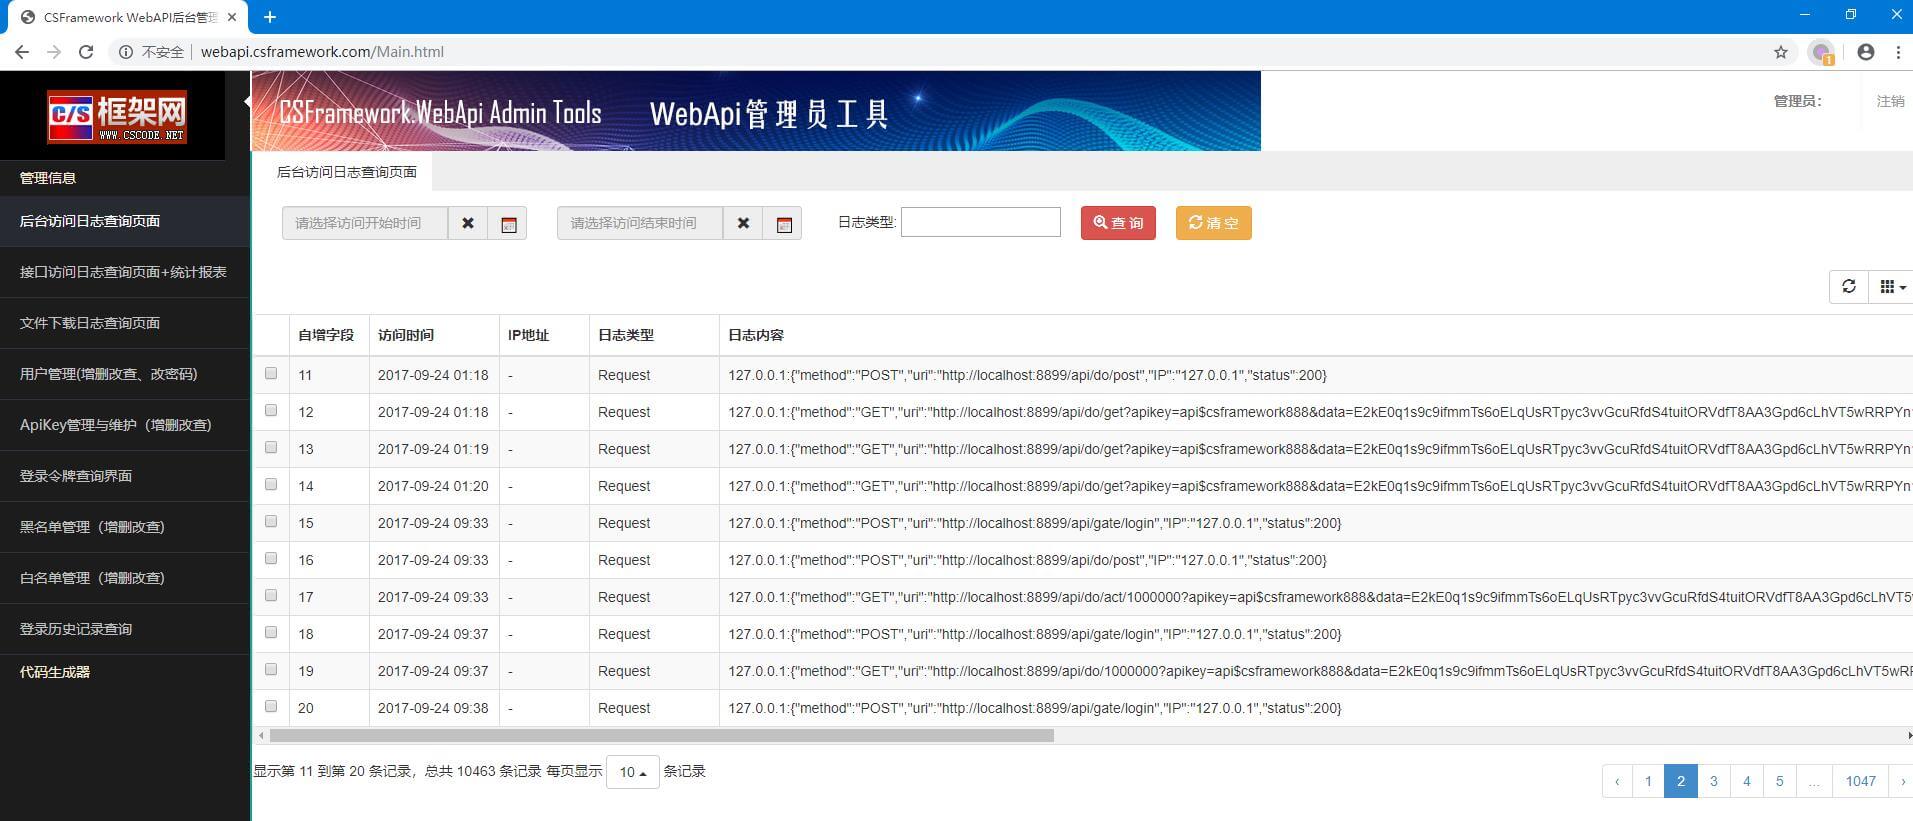The width and height of the screenshot is (1913, 821).
Task: Clear the end time field with X icon
Action: click(x=742, y=223)
